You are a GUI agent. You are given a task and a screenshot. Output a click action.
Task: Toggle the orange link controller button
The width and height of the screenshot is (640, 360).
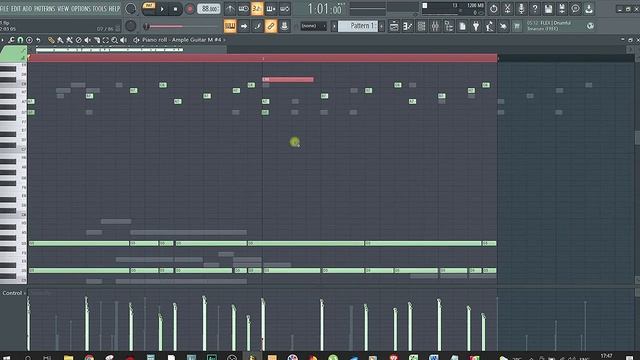(x=271, y=26)
